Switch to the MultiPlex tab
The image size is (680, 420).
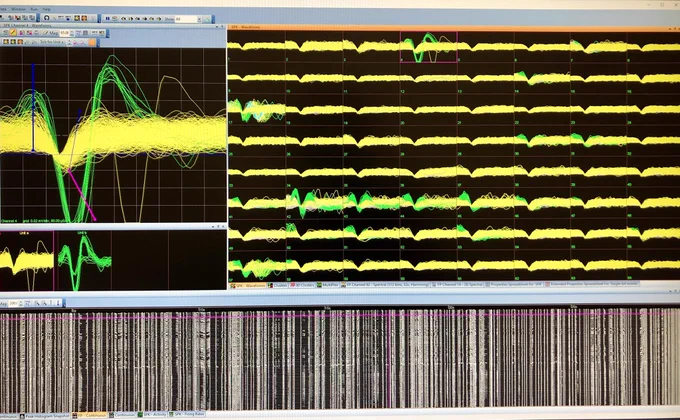pos(328,285)
